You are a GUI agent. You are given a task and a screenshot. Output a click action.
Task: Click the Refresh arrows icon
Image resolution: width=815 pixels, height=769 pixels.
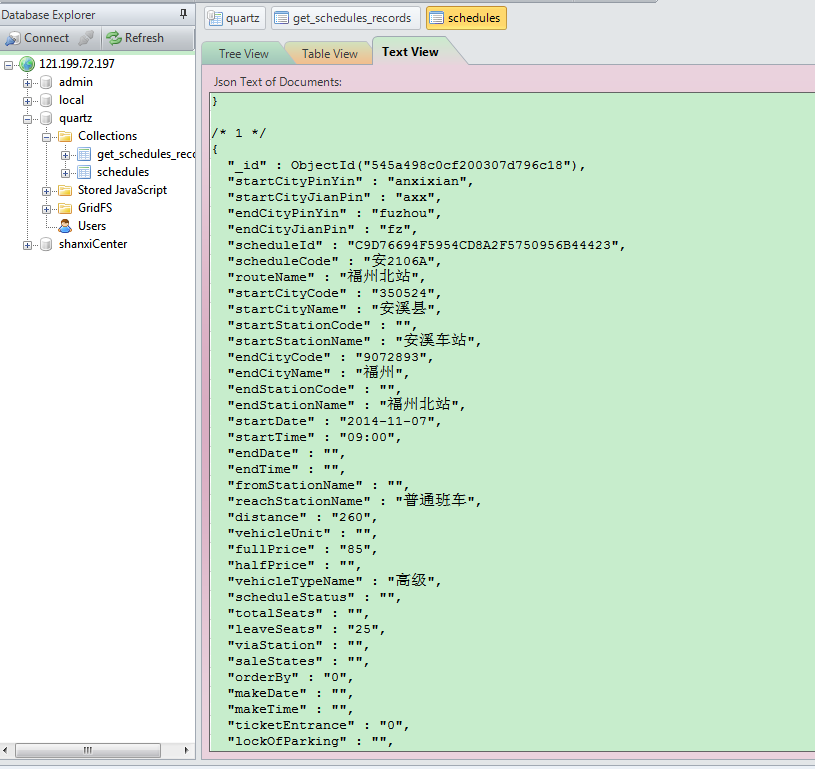click(x=113, y=38)
